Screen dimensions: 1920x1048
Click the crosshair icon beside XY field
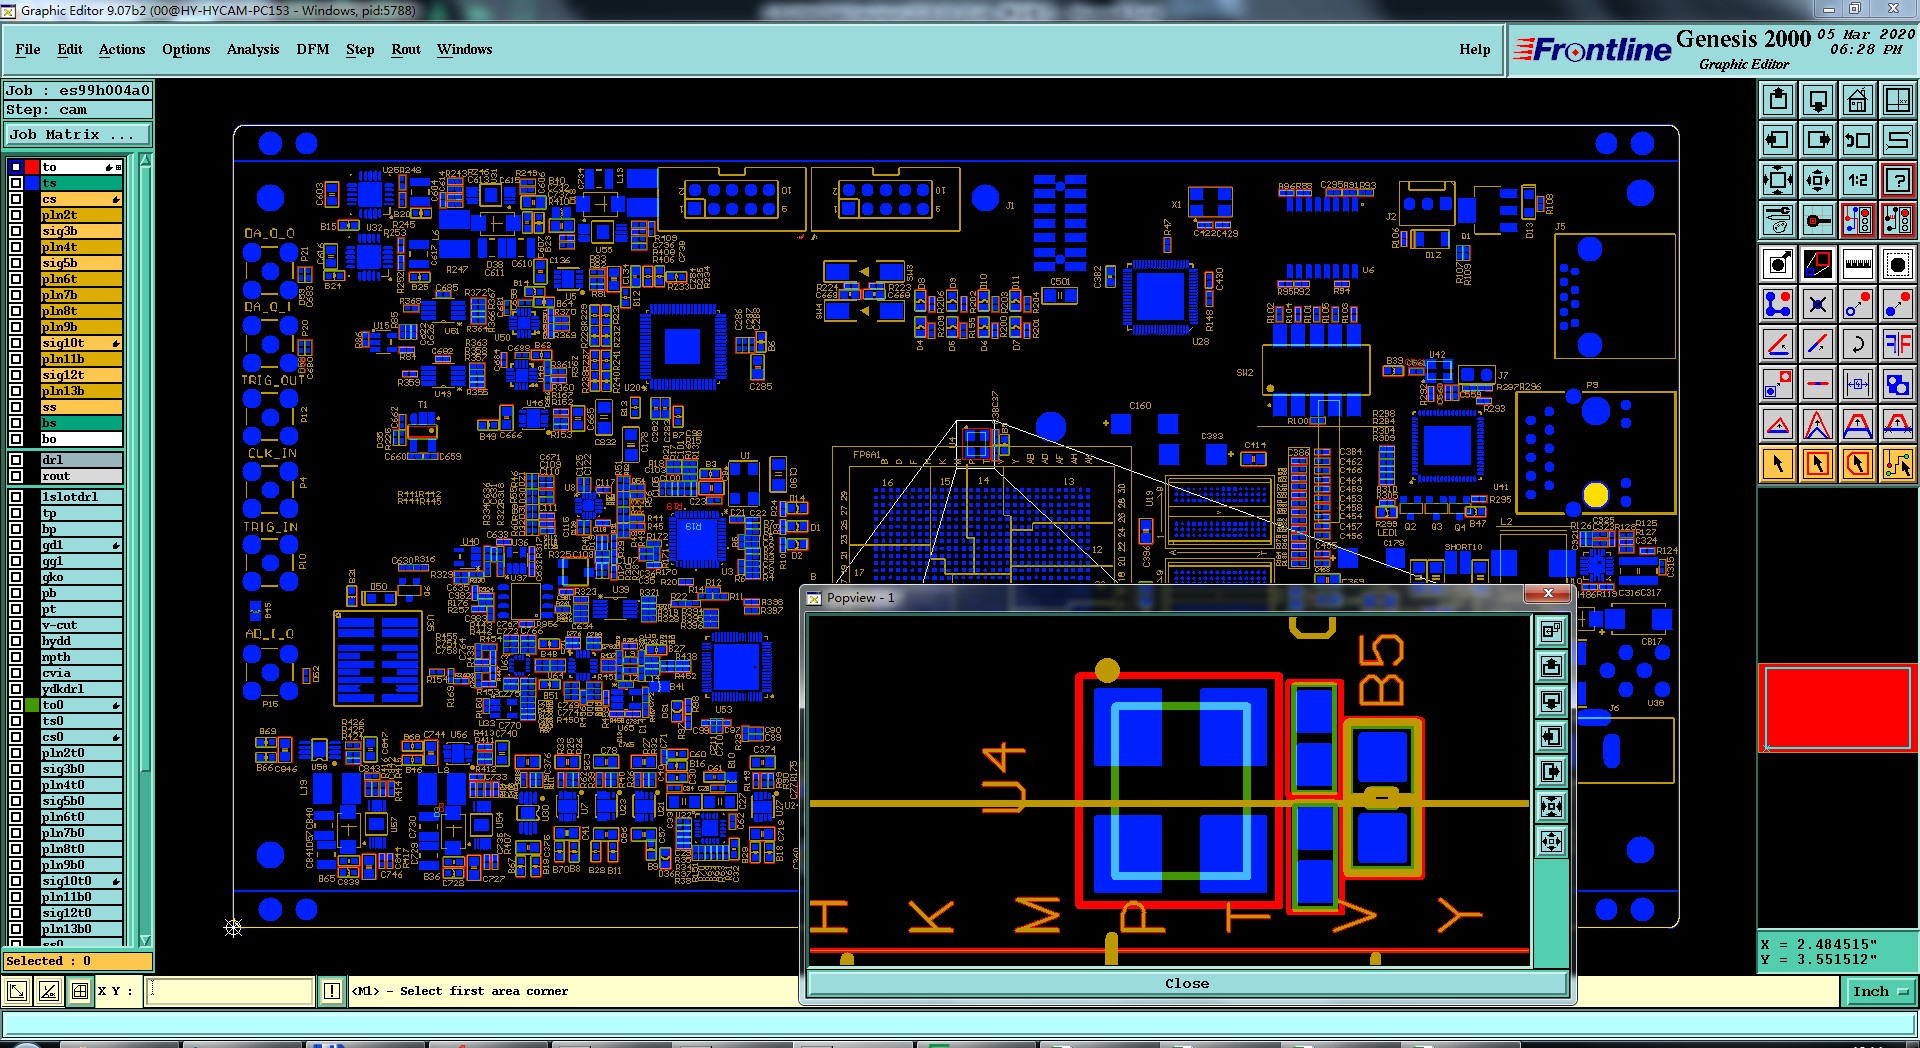click(80, 991)
